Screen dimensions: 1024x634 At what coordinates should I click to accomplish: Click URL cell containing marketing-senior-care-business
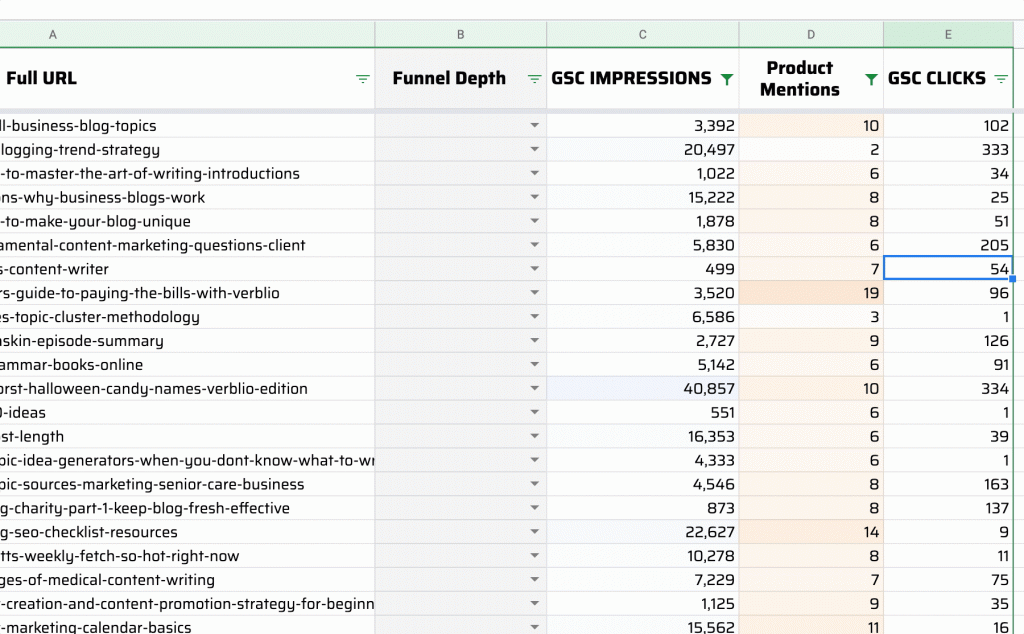187,484
